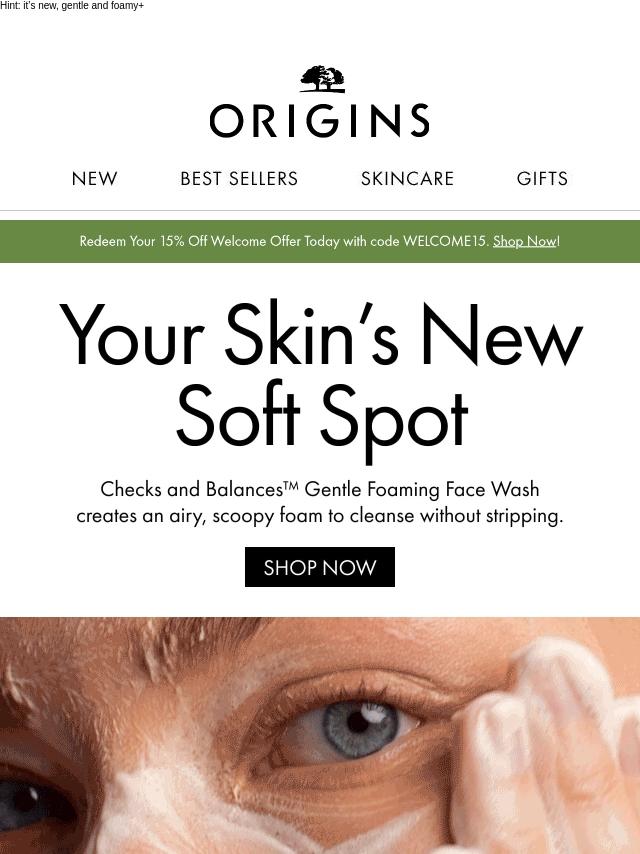Click the Origins tree logo icon

point(322,79)
